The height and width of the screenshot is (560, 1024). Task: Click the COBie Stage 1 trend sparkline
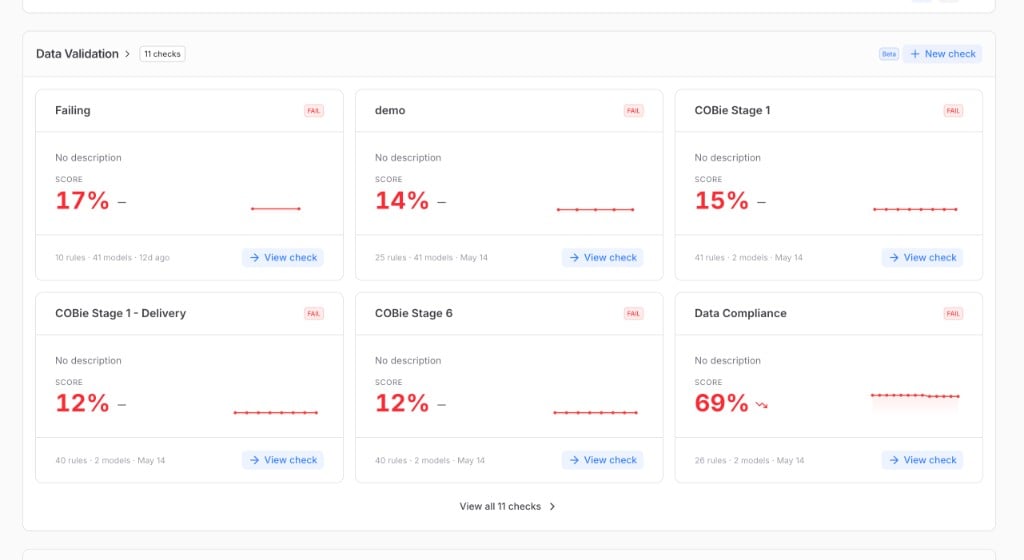click(915, 210)
